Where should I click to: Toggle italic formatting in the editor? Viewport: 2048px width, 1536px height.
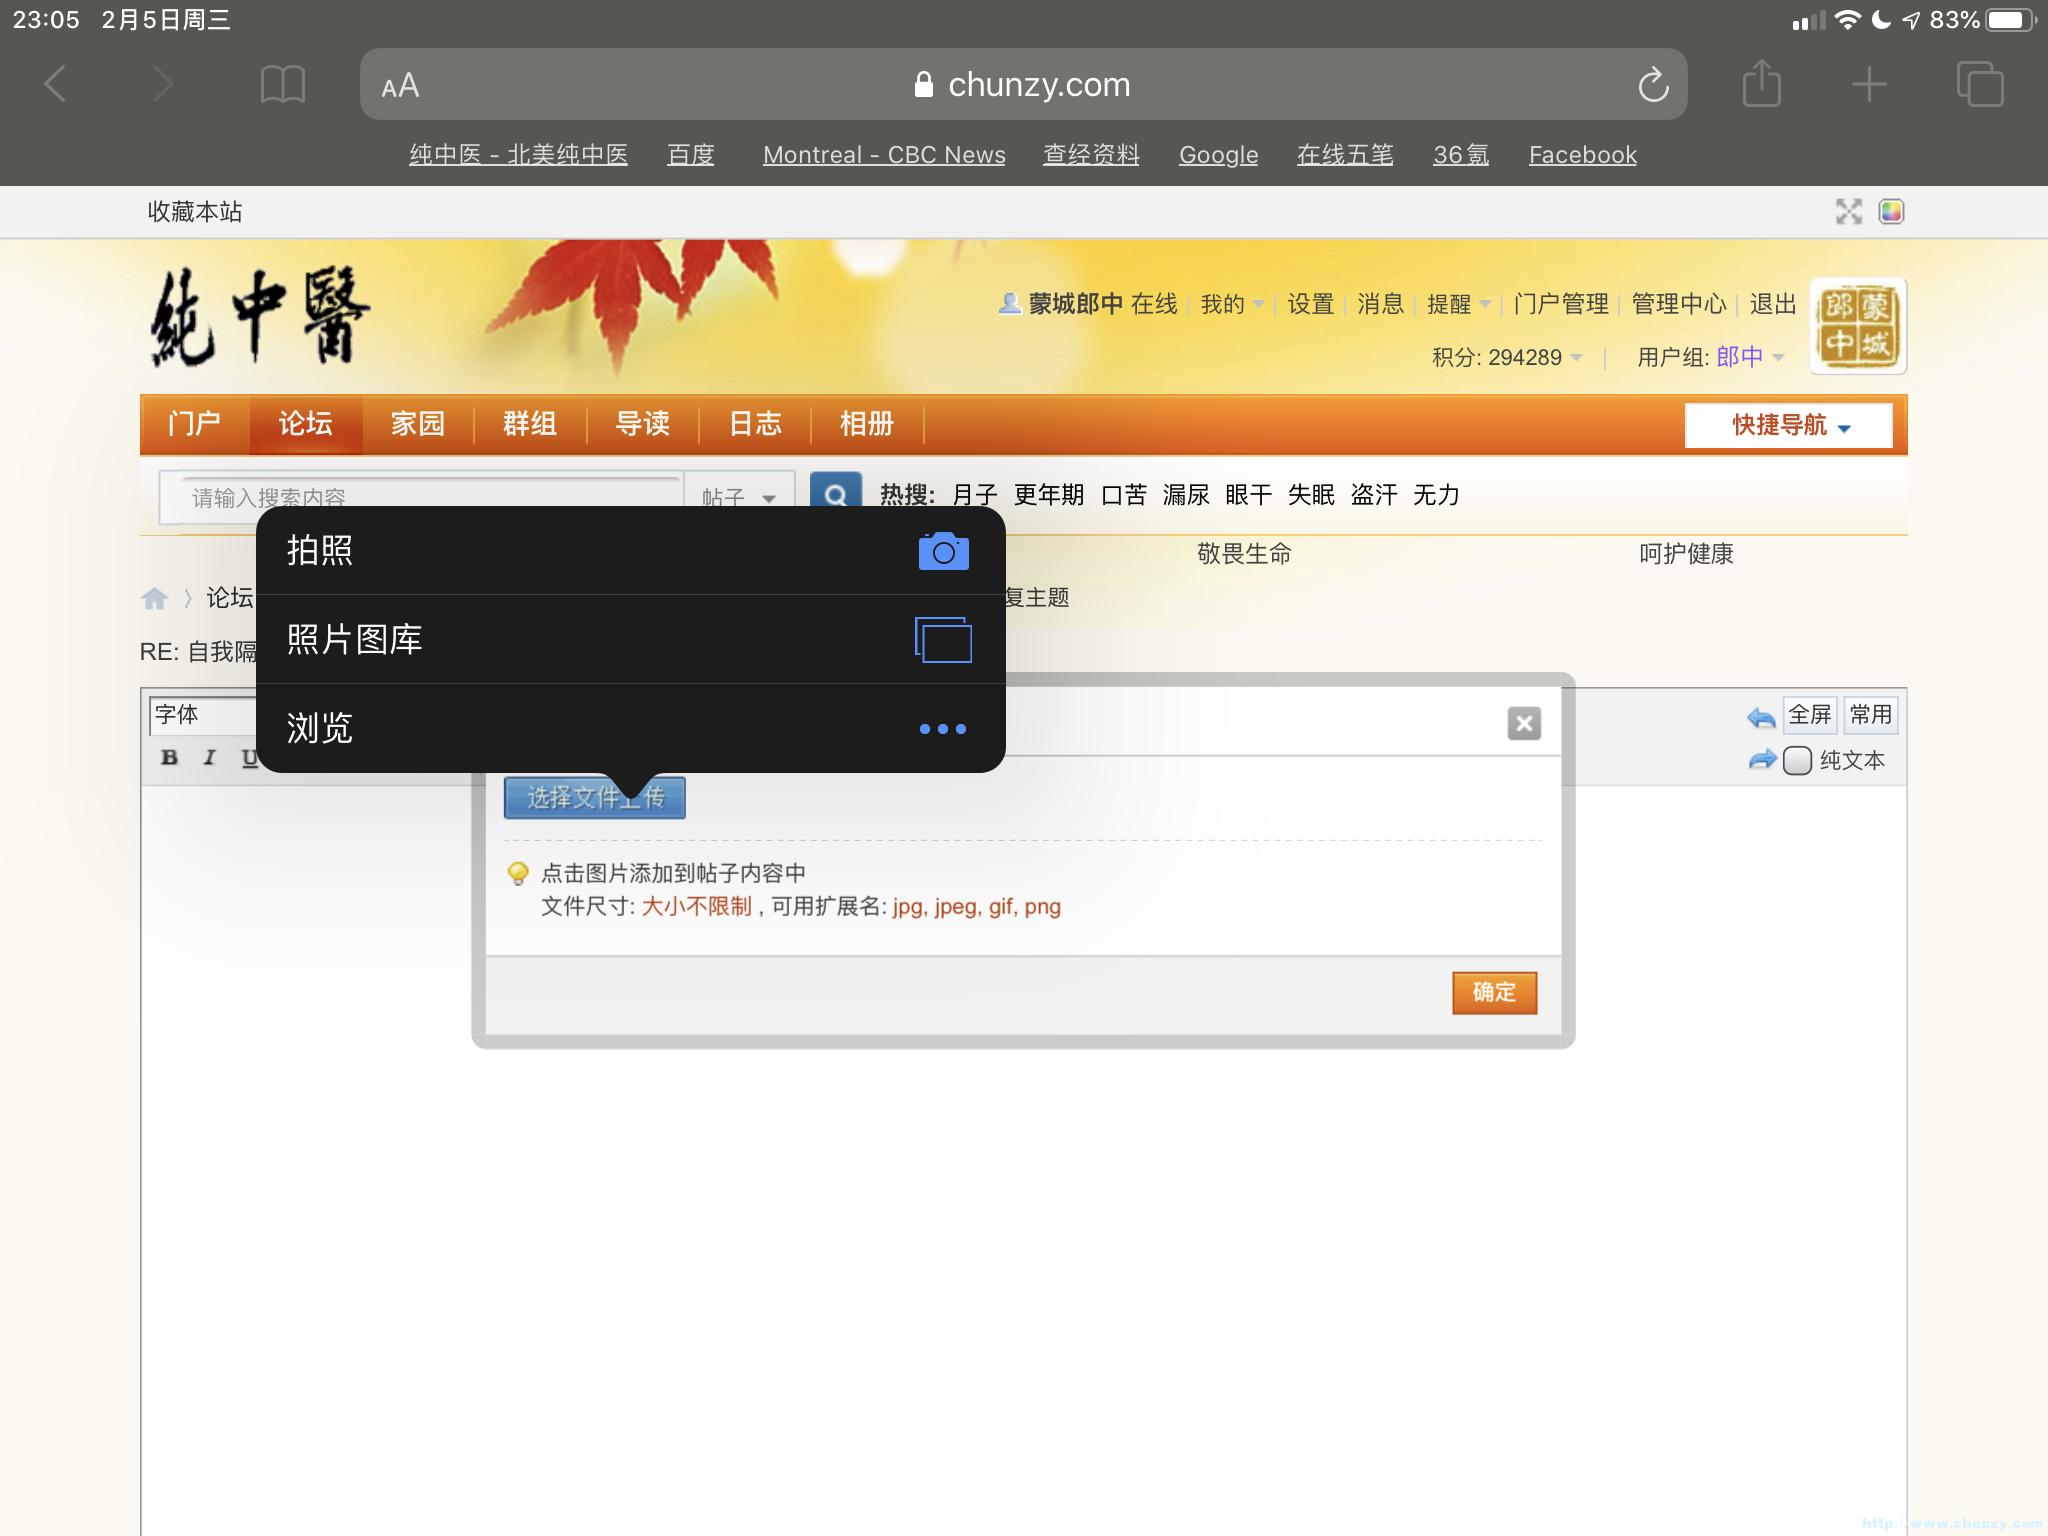coord(208,757)
